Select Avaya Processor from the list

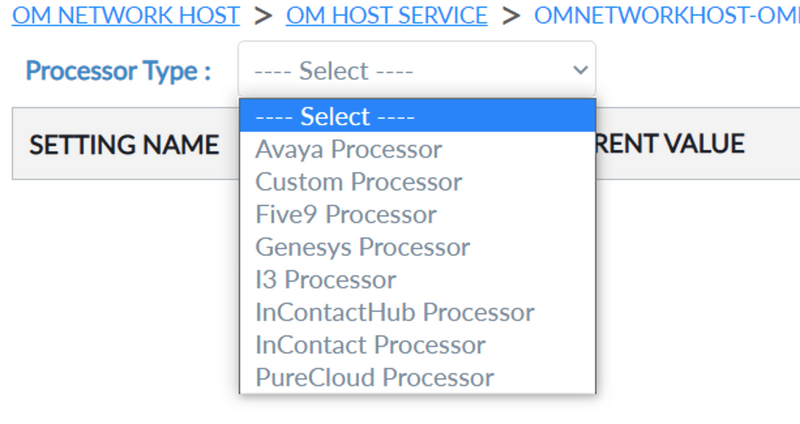point(417,149)
